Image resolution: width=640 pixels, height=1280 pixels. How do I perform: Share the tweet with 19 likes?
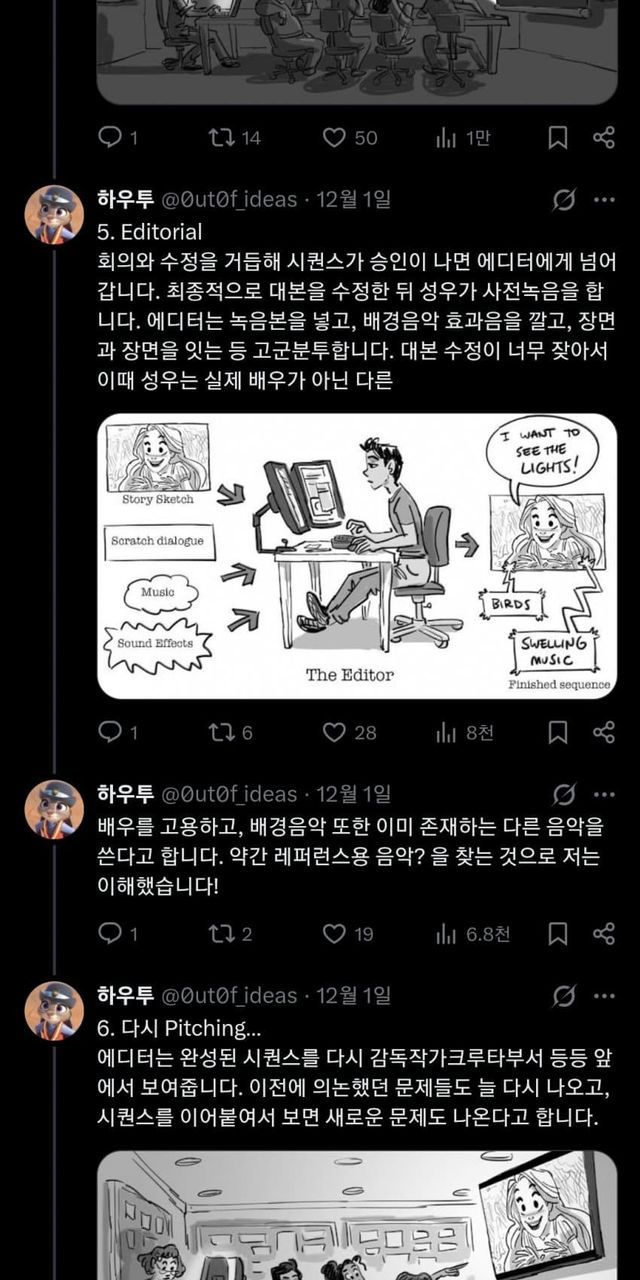tap(604, 933)
